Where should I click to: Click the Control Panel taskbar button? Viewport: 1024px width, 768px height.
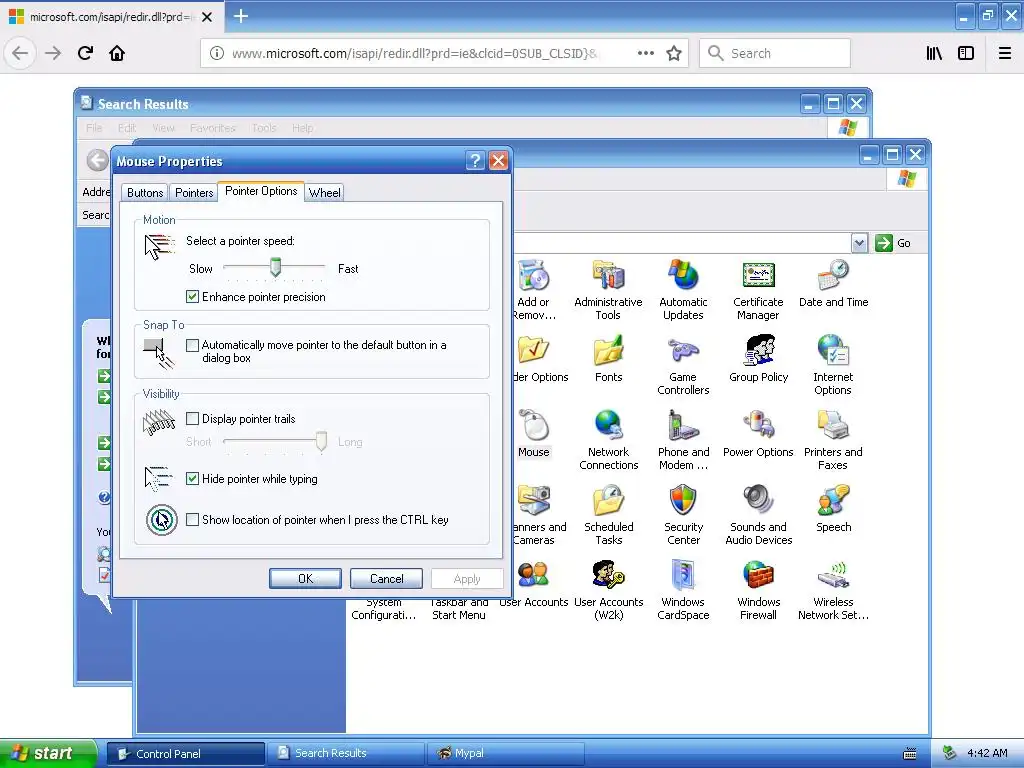coord(186,753)
